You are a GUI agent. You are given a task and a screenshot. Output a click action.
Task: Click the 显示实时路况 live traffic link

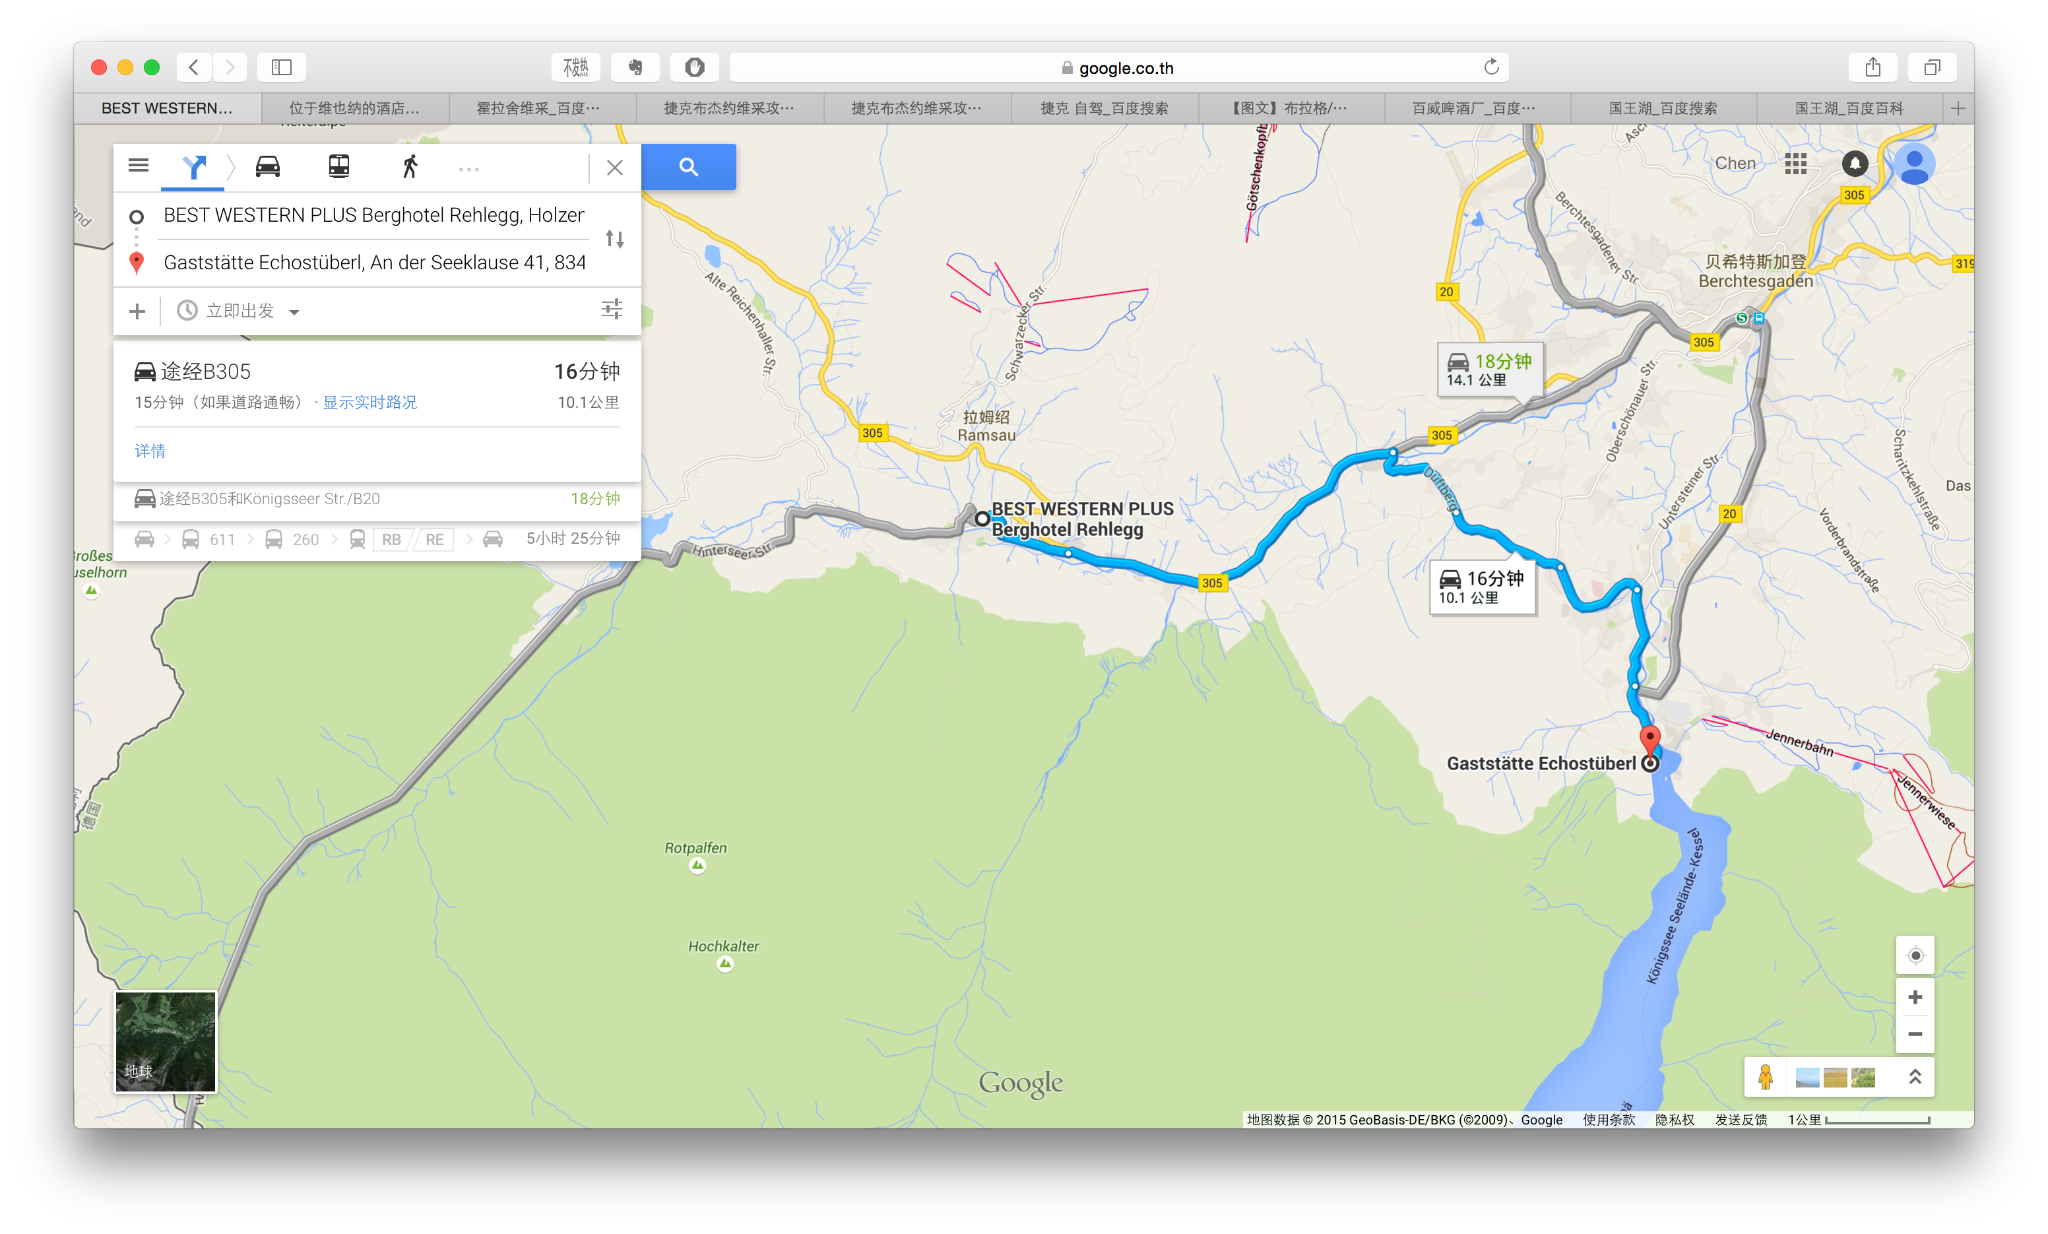(x=370, y=402)
